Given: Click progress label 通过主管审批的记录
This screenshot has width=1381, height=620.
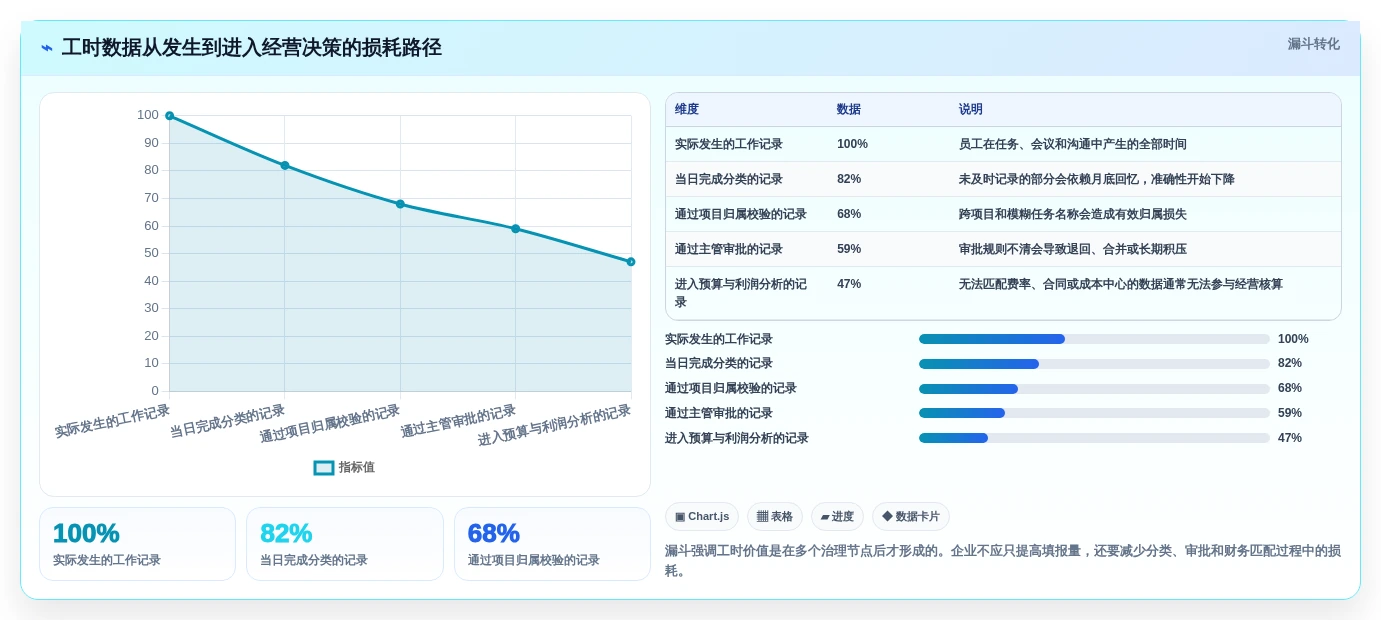Looking at the screenshot, I should pyautogui.click(x=719, y=413).
